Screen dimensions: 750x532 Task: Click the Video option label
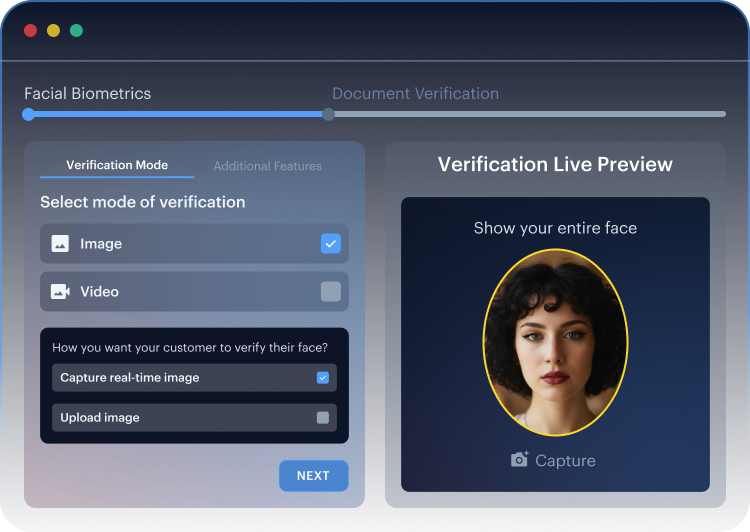[x=99, y=292]
